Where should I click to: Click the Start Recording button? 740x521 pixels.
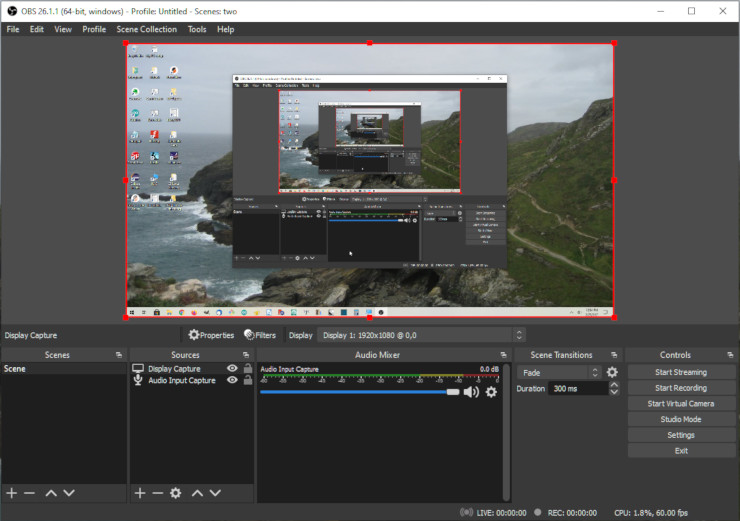click(681, 388)
